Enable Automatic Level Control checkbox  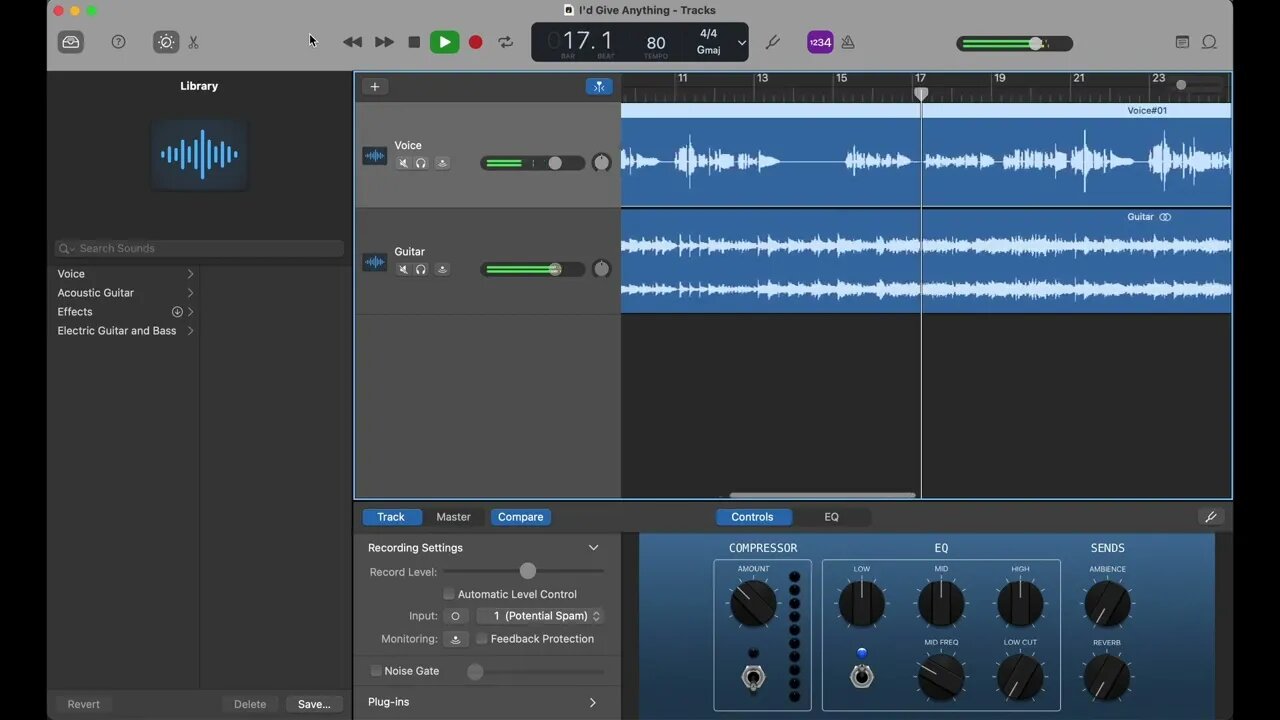[x=449, y=594]
